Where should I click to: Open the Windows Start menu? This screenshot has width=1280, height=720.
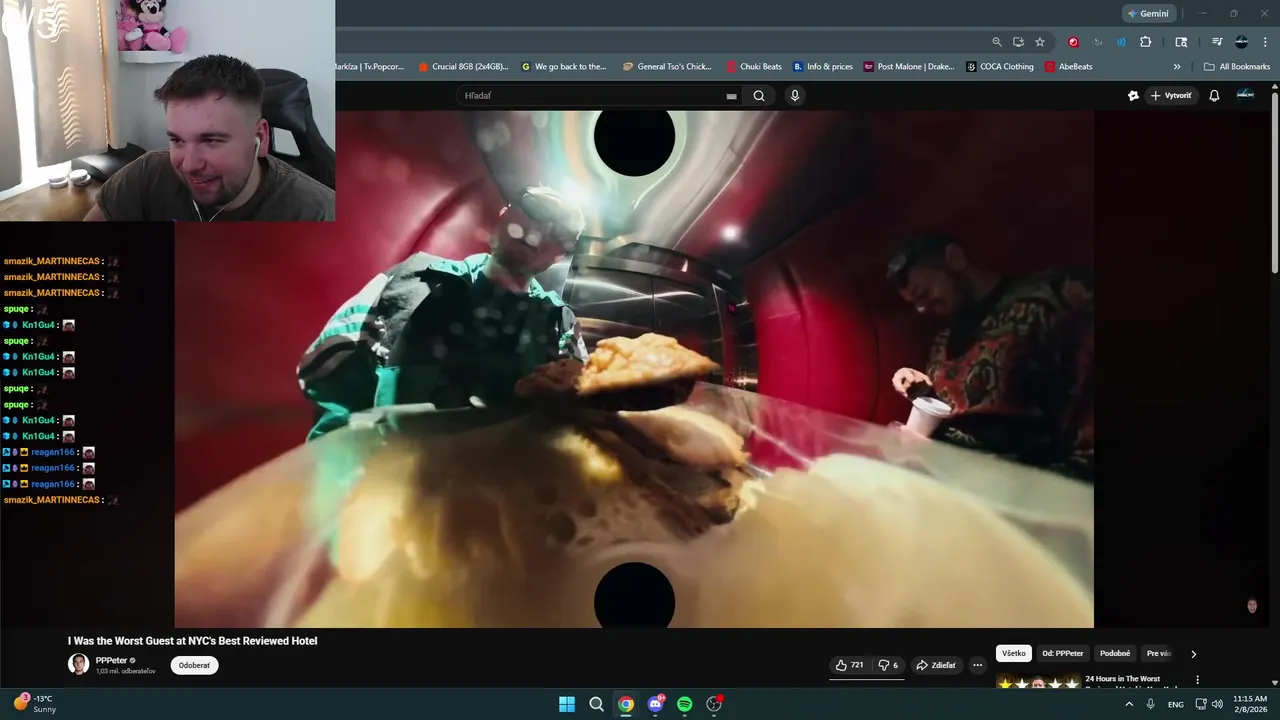coord(567,704)
